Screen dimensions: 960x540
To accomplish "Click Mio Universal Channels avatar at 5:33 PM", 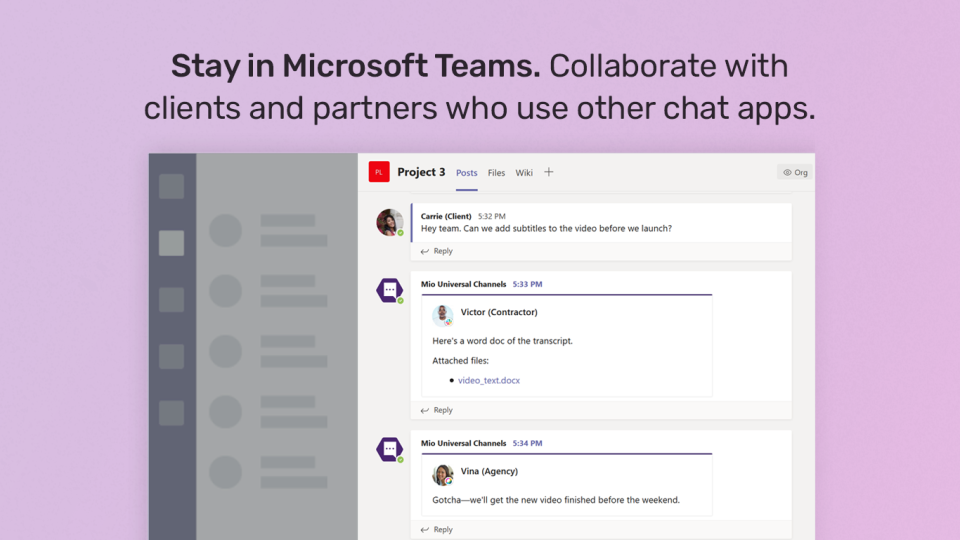I will (390, 290).
